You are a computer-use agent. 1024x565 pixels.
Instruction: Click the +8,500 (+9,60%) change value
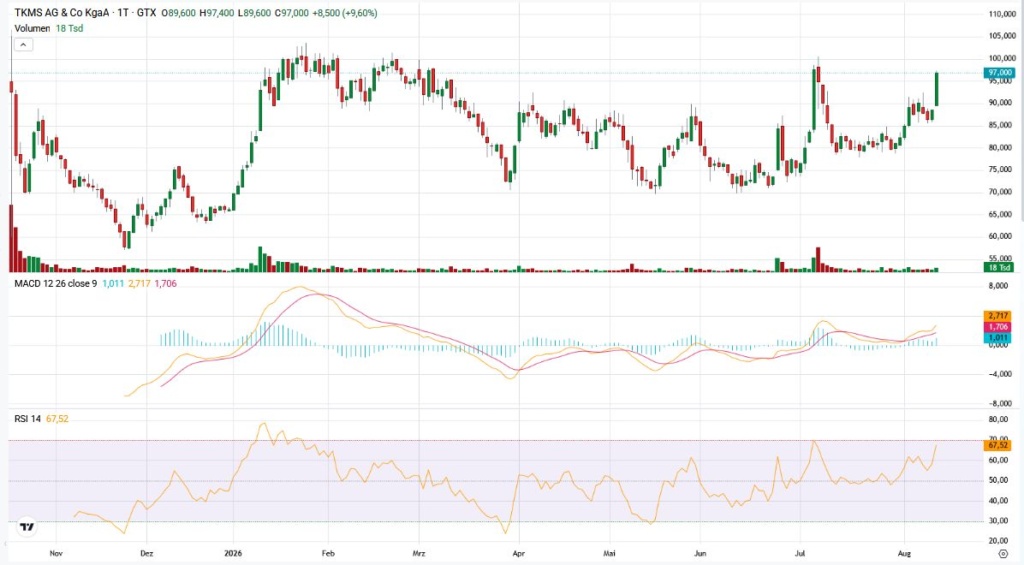pos(345,13)
